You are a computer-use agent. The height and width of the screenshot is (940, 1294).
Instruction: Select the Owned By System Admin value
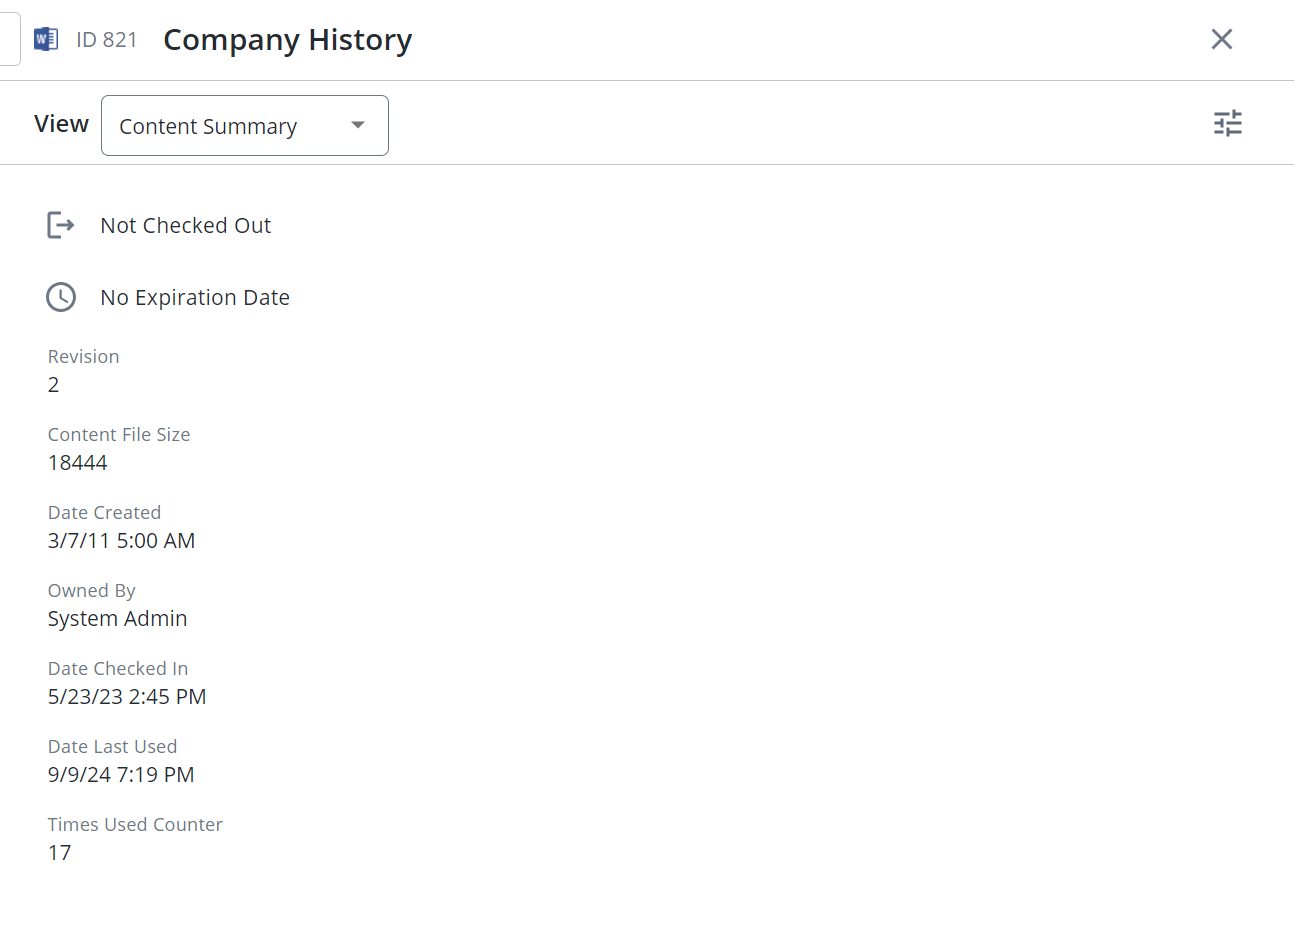tap(118, 619)
